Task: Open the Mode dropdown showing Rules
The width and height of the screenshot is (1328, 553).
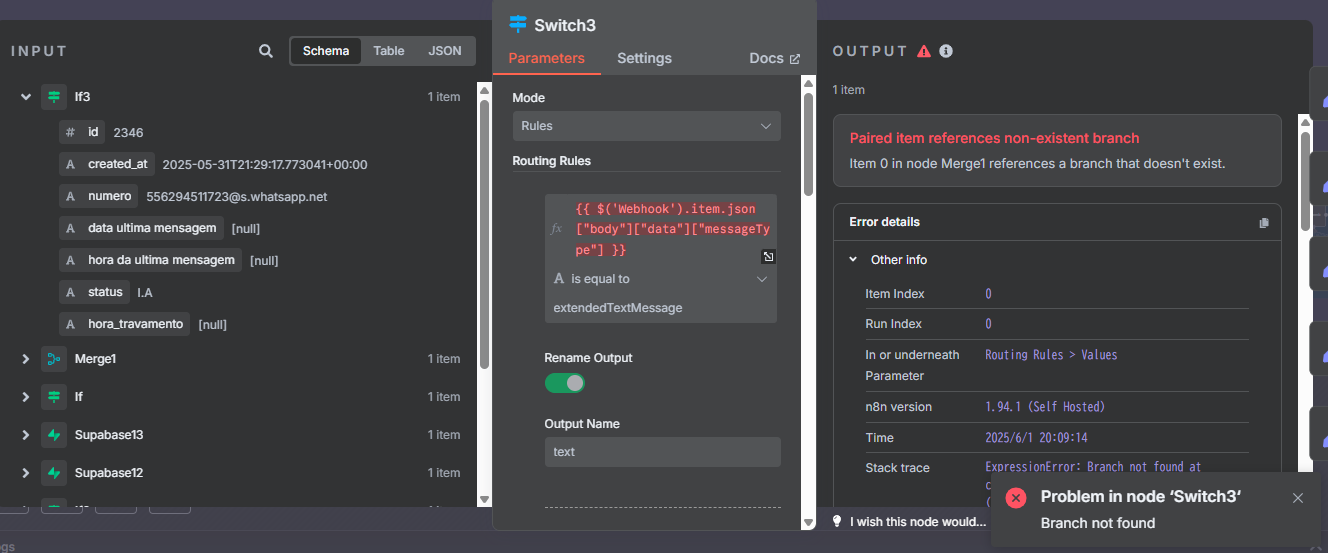Action: point(647,126)
